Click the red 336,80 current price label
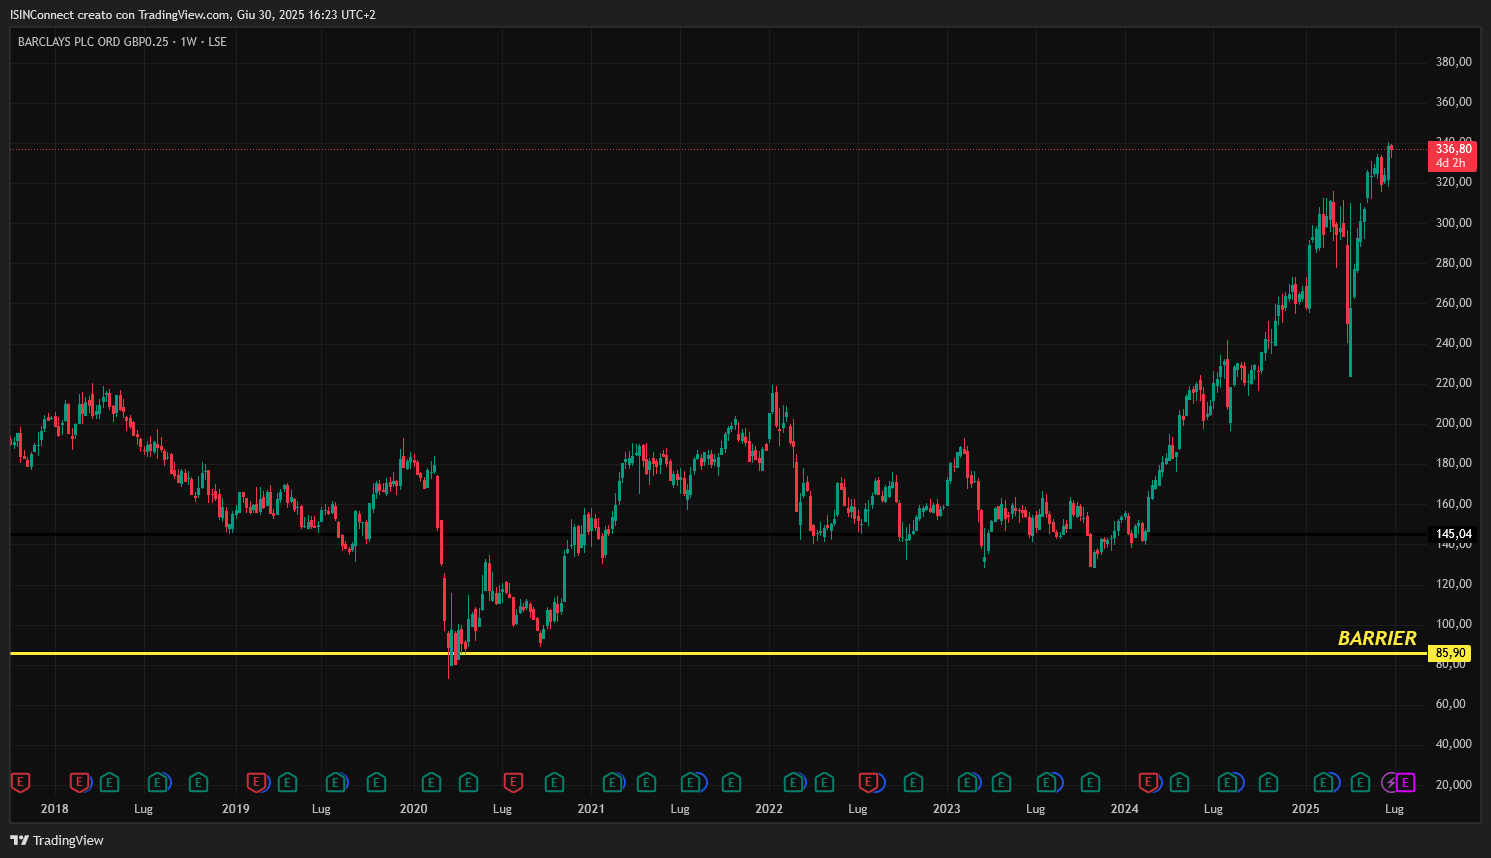The width and height of the screenshot is (1491, 858). click(1452, 156)
